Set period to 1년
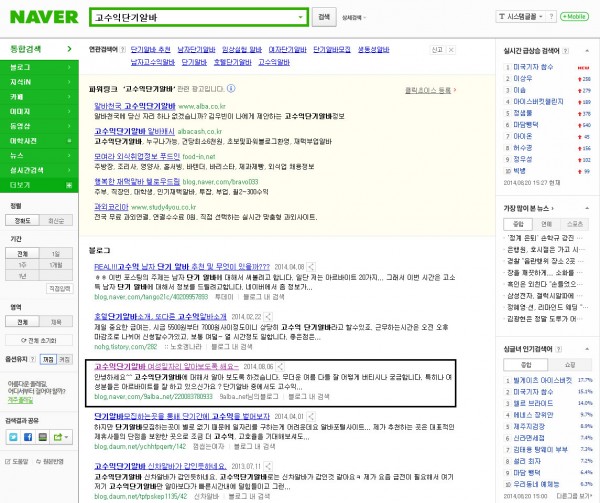Viewport: 600px width, 503px height. coord(22,276)
